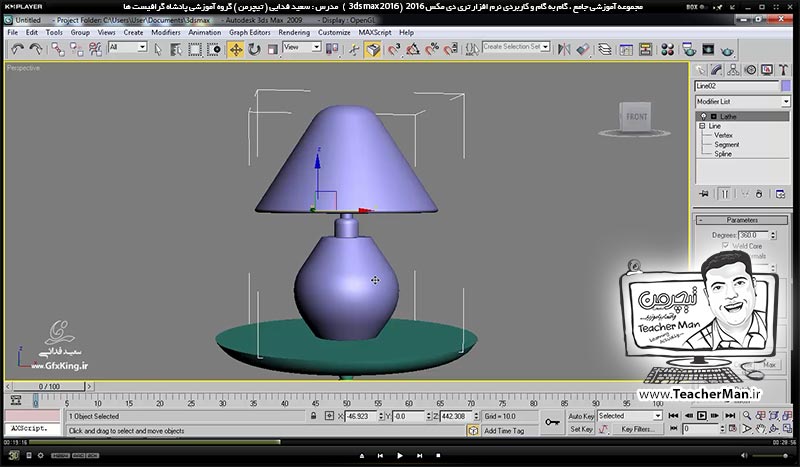Image resolution: width=800 pixels, height=467 pixels.
Task: Toggle Absolute/Offset transform type-in mode
Action: pos(330,416)
